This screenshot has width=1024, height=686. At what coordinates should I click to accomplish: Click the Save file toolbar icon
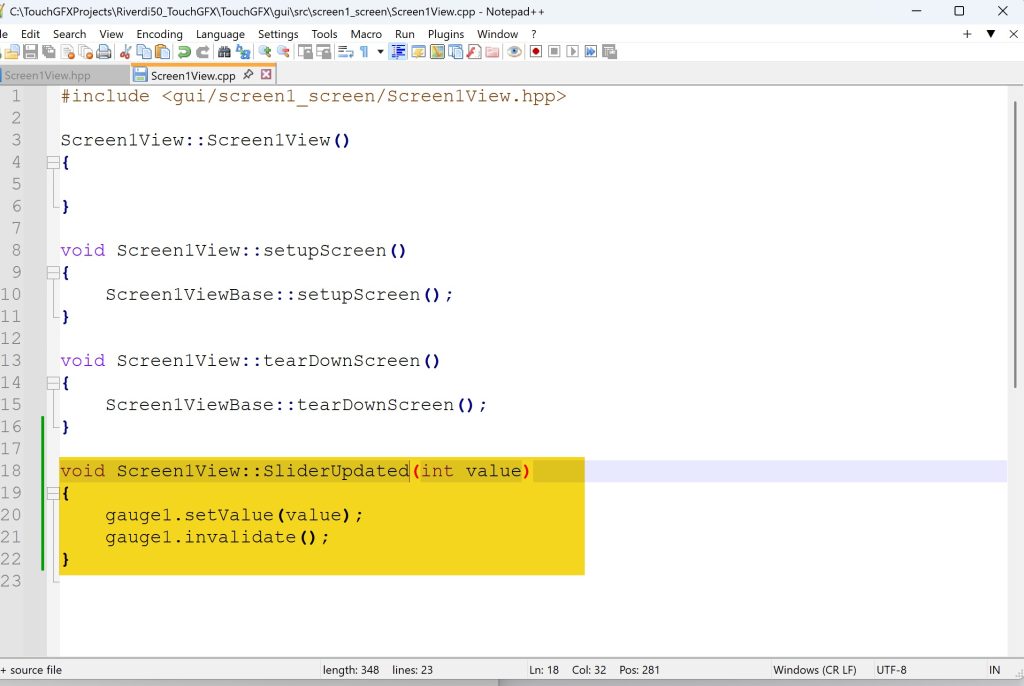(x=30, y=51)
